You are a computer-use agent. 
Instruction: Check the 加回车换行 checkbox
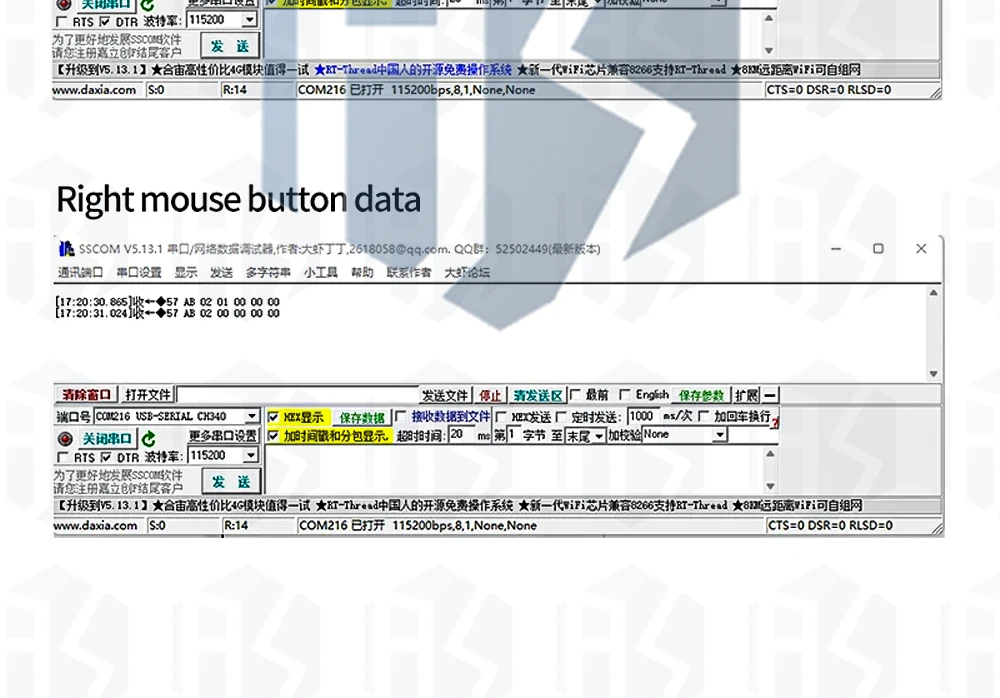point(703,417)
